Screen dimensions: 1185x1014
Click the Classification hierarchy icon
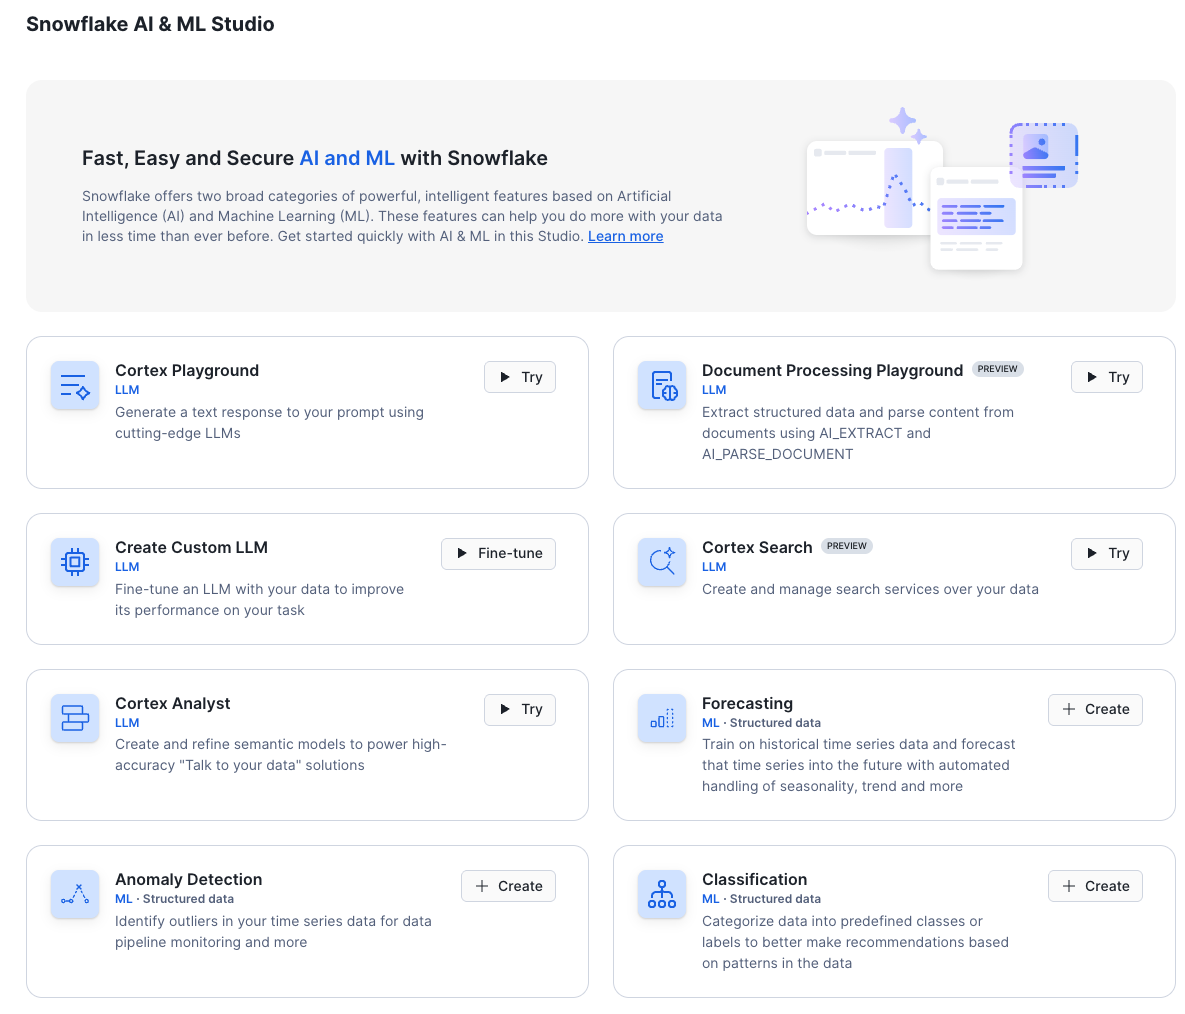pos(662,895)
